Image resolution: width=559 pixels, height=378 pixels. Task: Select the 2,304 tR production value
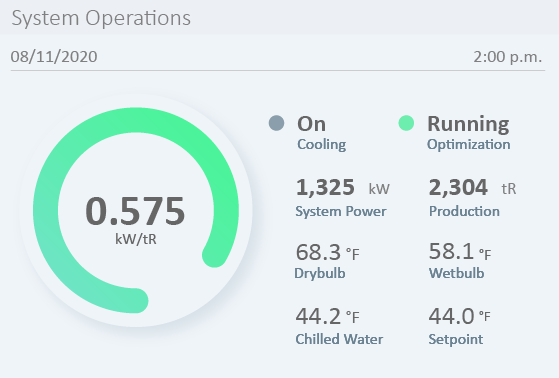pos(472,187)
